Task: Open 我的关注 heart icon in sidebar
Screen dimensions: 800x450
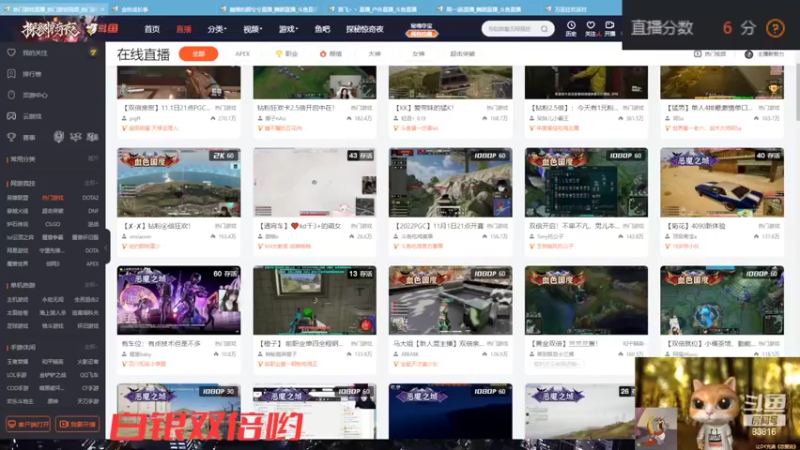Action: click(x=11, y=53)
